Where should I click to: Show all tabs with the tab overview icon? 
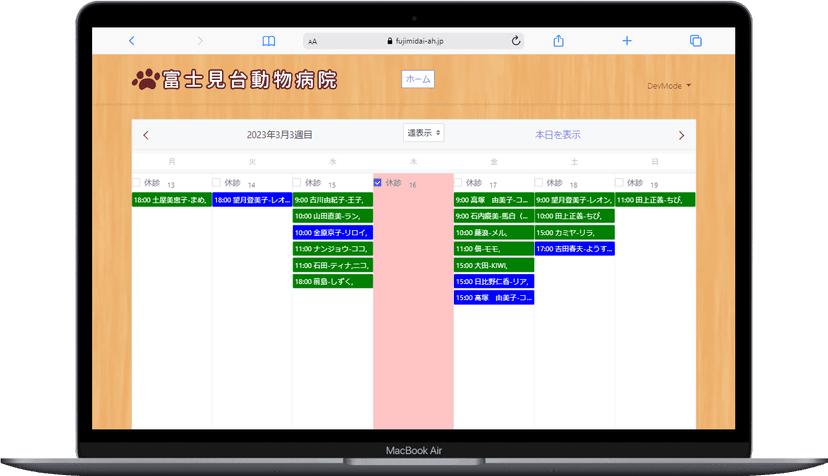[695, 41]
